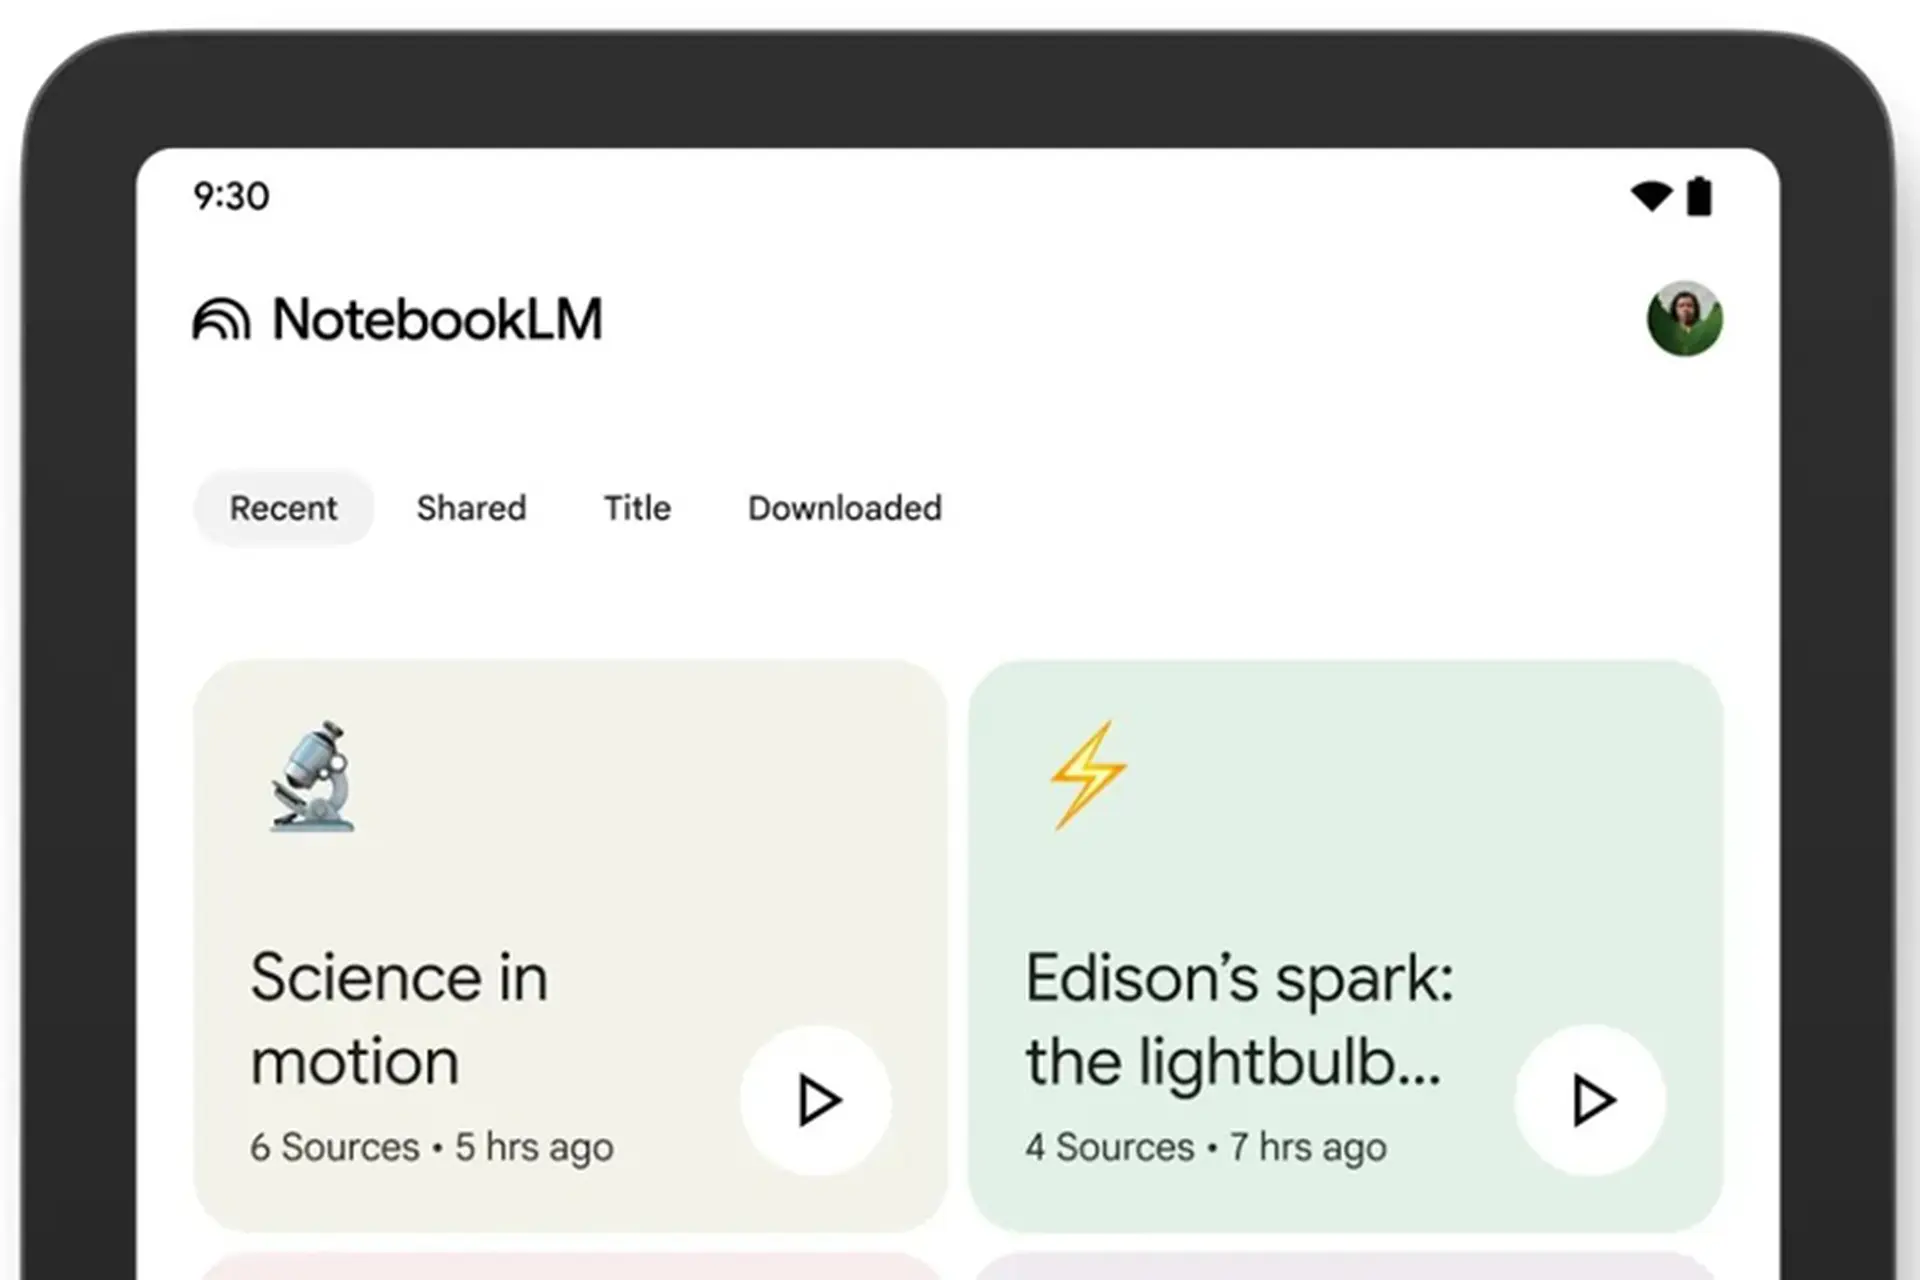The width and height of the screenshot is (1920, 1280).
Task: Open the partially visible purple notebook card
Action: pos(1345,1266)
